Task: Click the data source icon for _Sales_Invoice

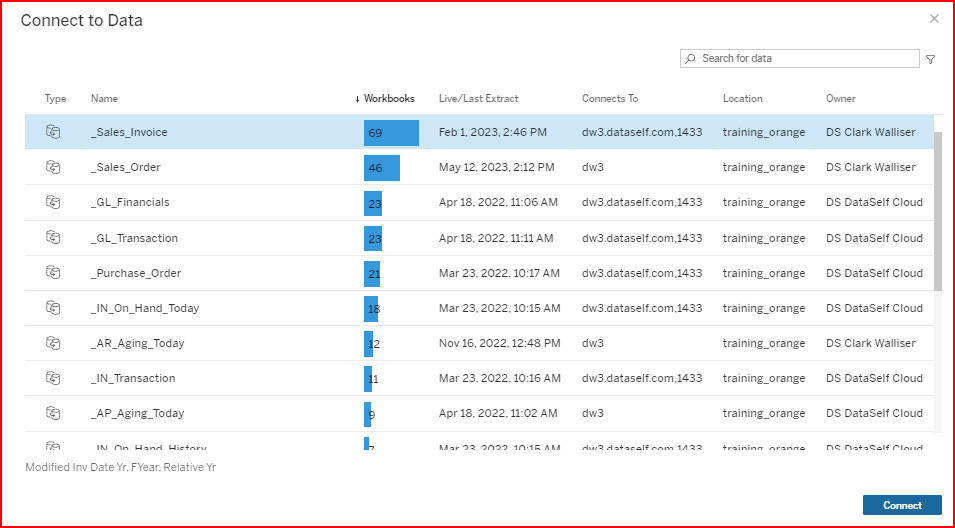Action: coord(54,132)
